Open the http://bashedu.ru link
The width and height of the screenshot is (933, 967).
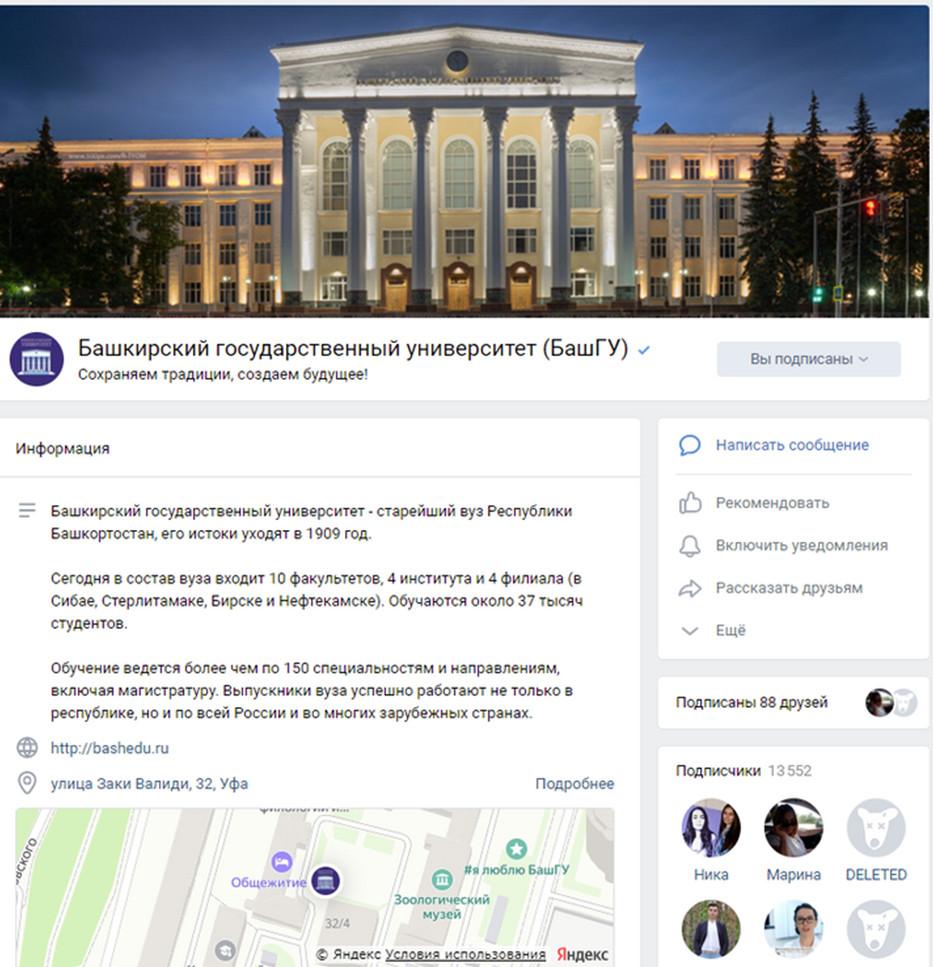click(x=110, y=748)
